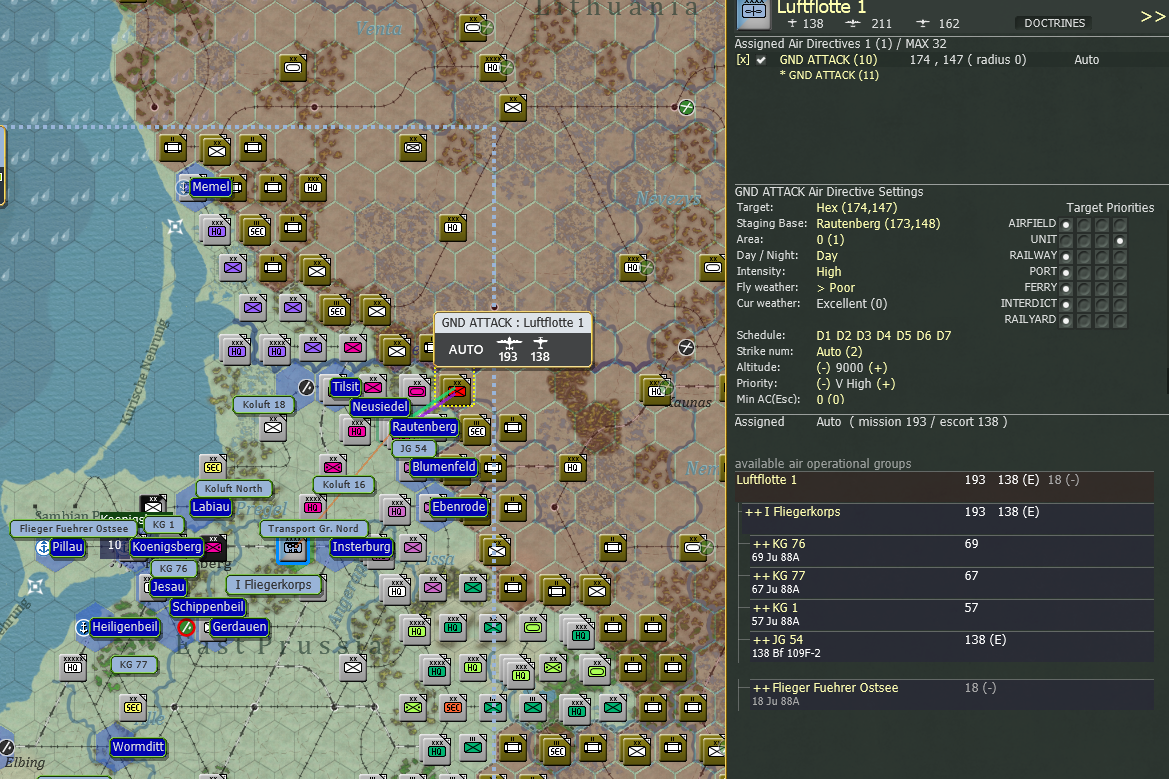1169x779 pixels.
Task: Click the anchor port icon beside Pillau
Action: pyautogui.click(x=43, y=547)
